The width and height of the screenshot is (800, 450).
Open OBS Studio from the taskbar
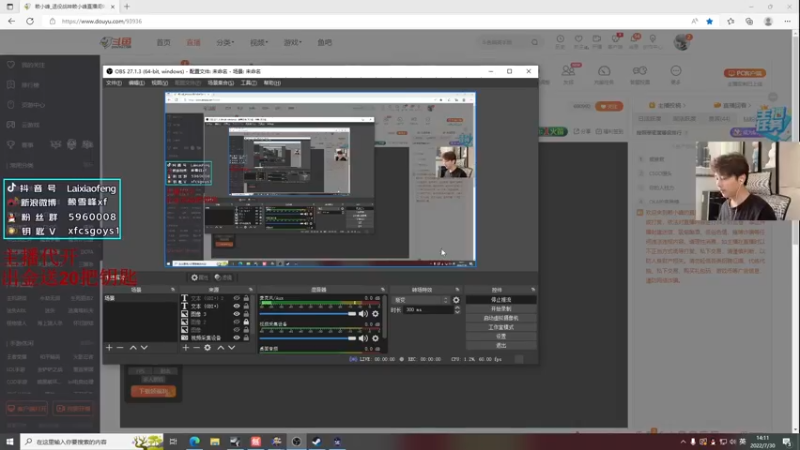click(296, 442)
